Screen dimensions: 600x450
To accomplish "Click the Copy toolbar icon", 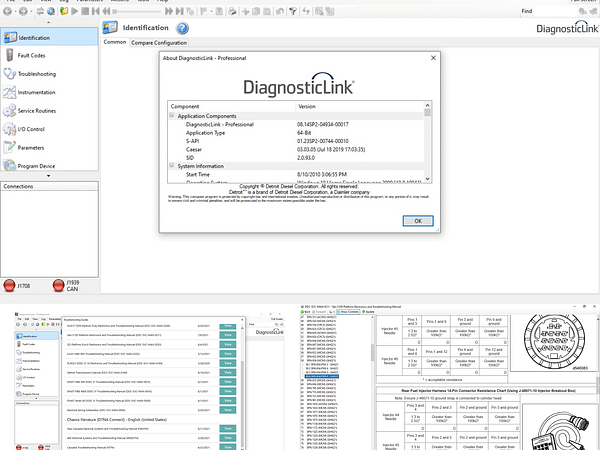I will coord(256,11).
